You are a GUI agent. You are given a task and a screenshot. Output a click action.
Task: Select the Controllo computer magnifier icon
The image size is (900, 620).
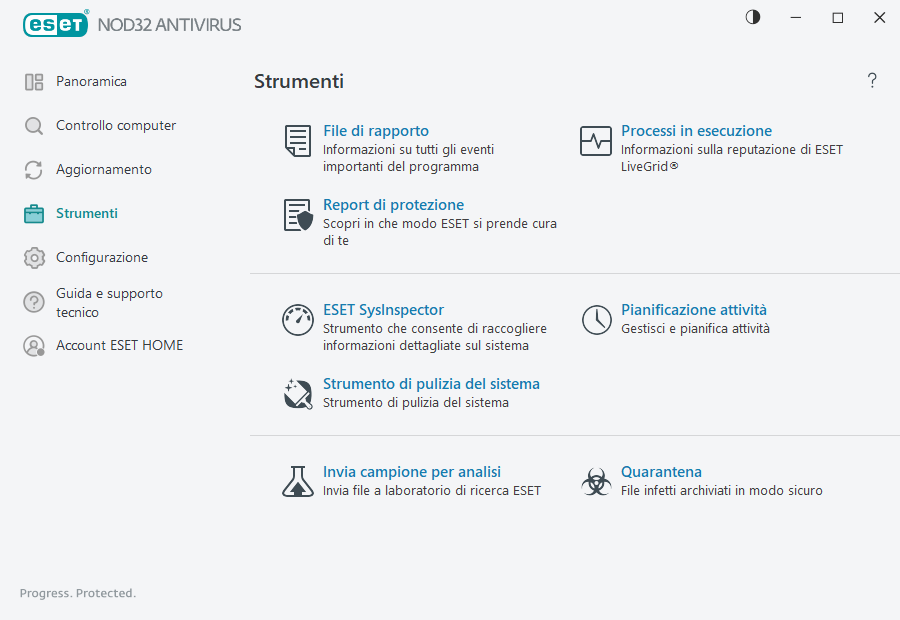point(34,125)
